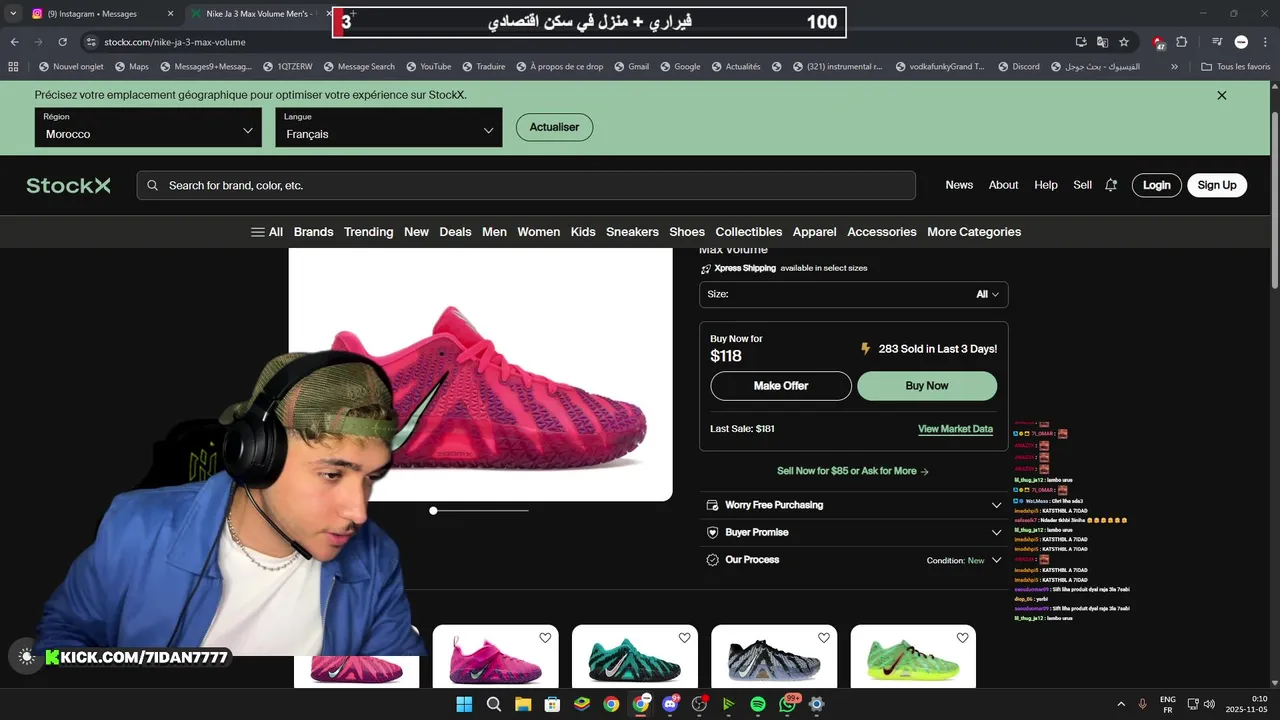Open the Sneakers category menu
Screen dimensions: 1280x720
click(x=632, y=232)
